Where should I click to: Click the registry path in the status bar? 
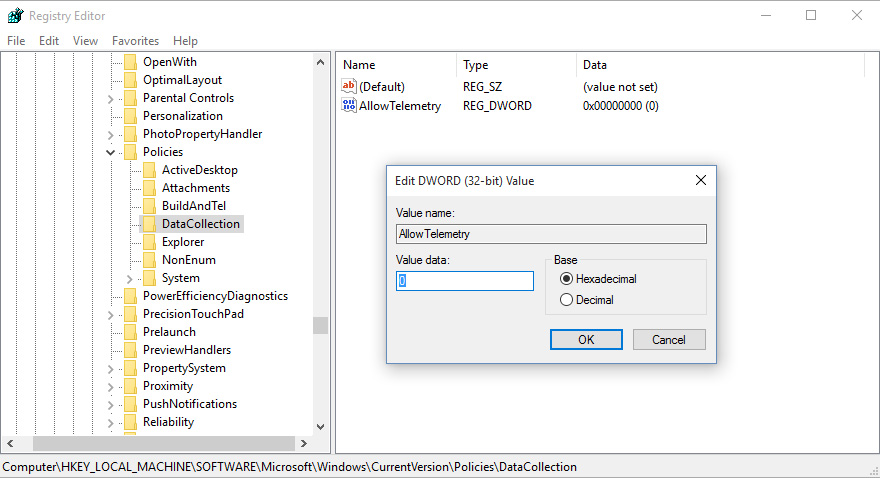[x=290, y=467]
